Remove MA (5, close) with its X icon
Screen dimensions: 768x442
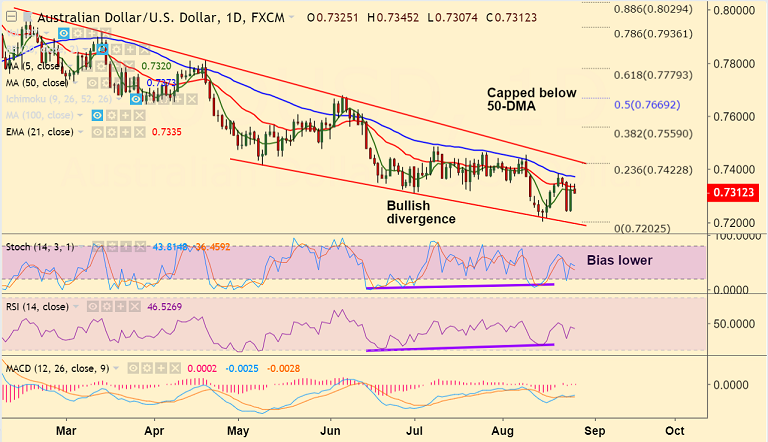tap(130, 66)
